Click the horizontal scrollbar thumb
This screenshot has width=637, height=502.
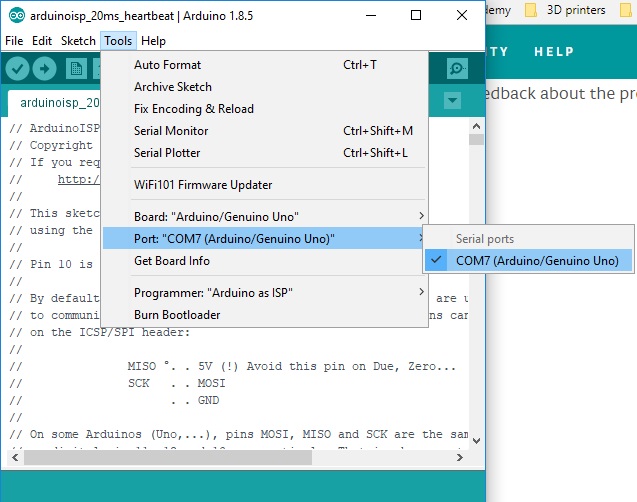168,457
